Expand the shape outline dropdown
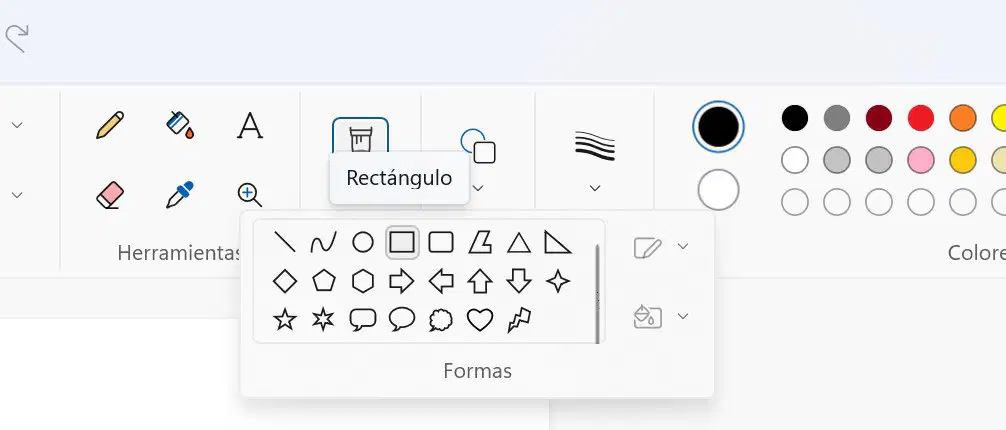Screen dimensions: 1006x430 (x=683, y=246)
